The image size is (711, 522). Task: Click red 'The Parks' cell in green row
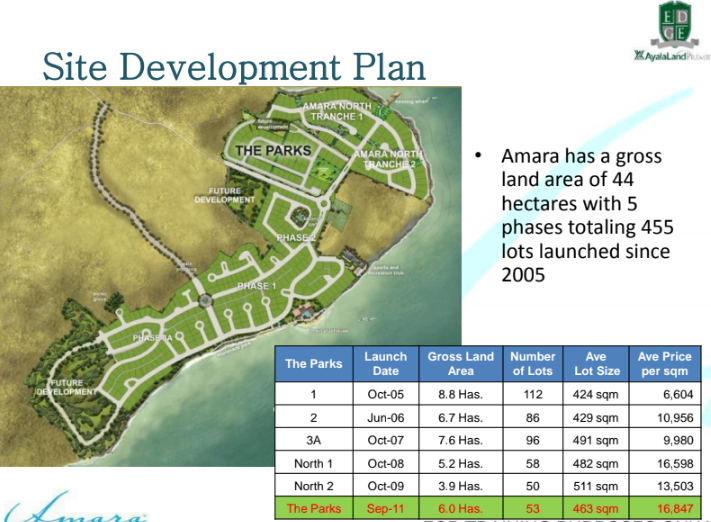314,508
